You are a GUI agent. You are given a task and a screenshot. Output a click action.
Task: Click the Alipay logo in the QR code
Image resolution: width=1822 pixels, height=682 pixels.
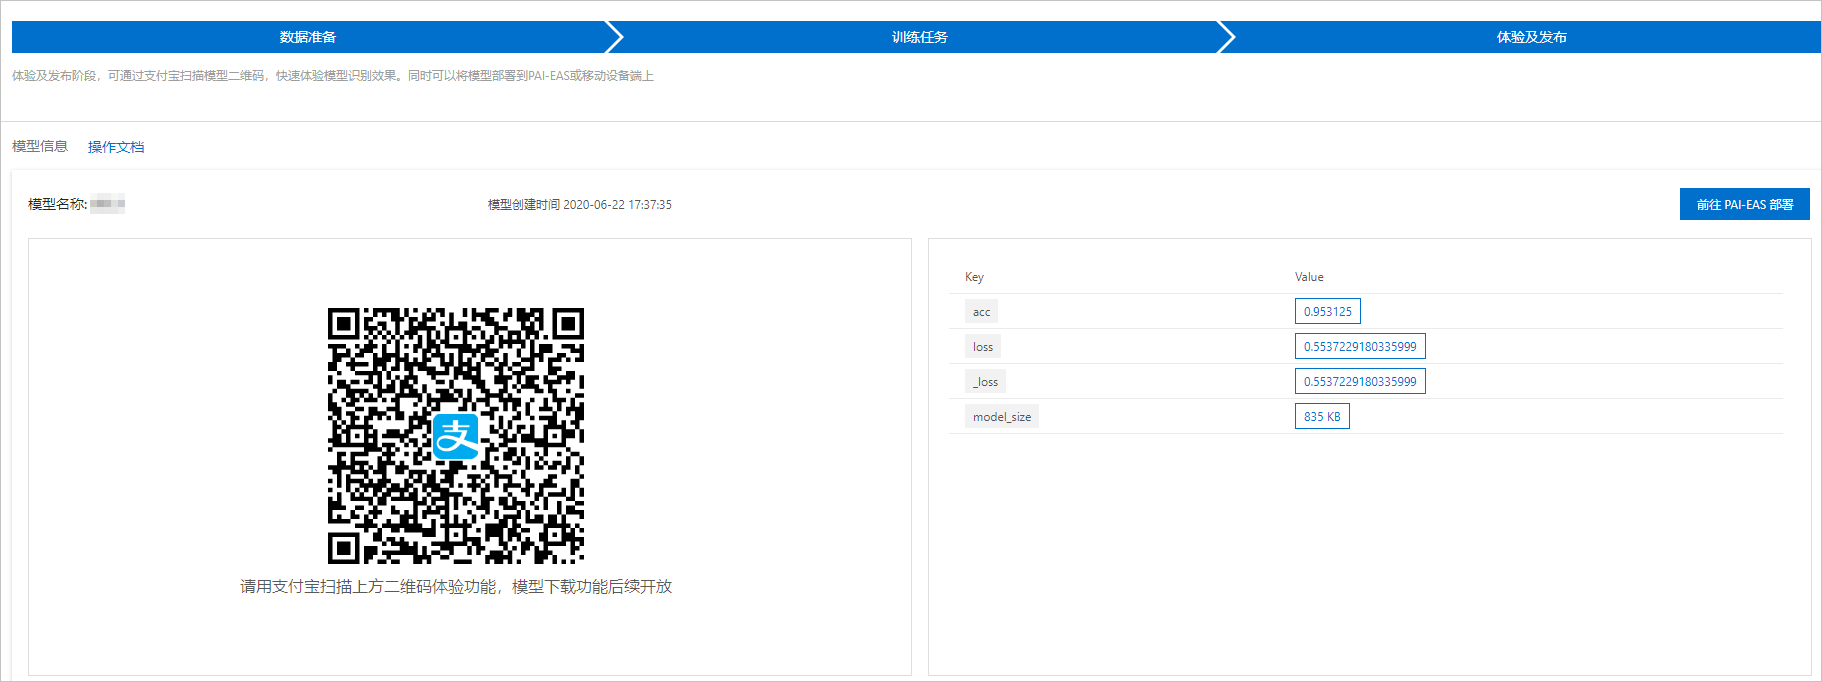456,436
